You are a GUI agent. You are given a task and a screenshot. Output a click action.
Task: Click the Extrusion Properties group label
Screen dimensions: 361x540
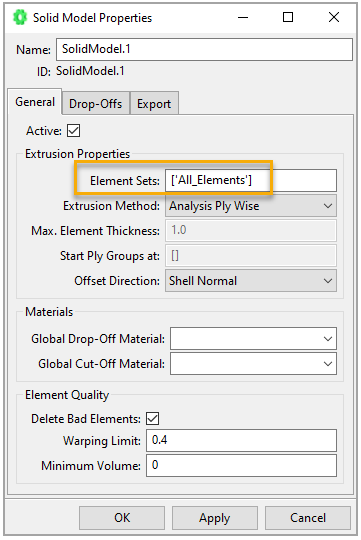[78, 154]
